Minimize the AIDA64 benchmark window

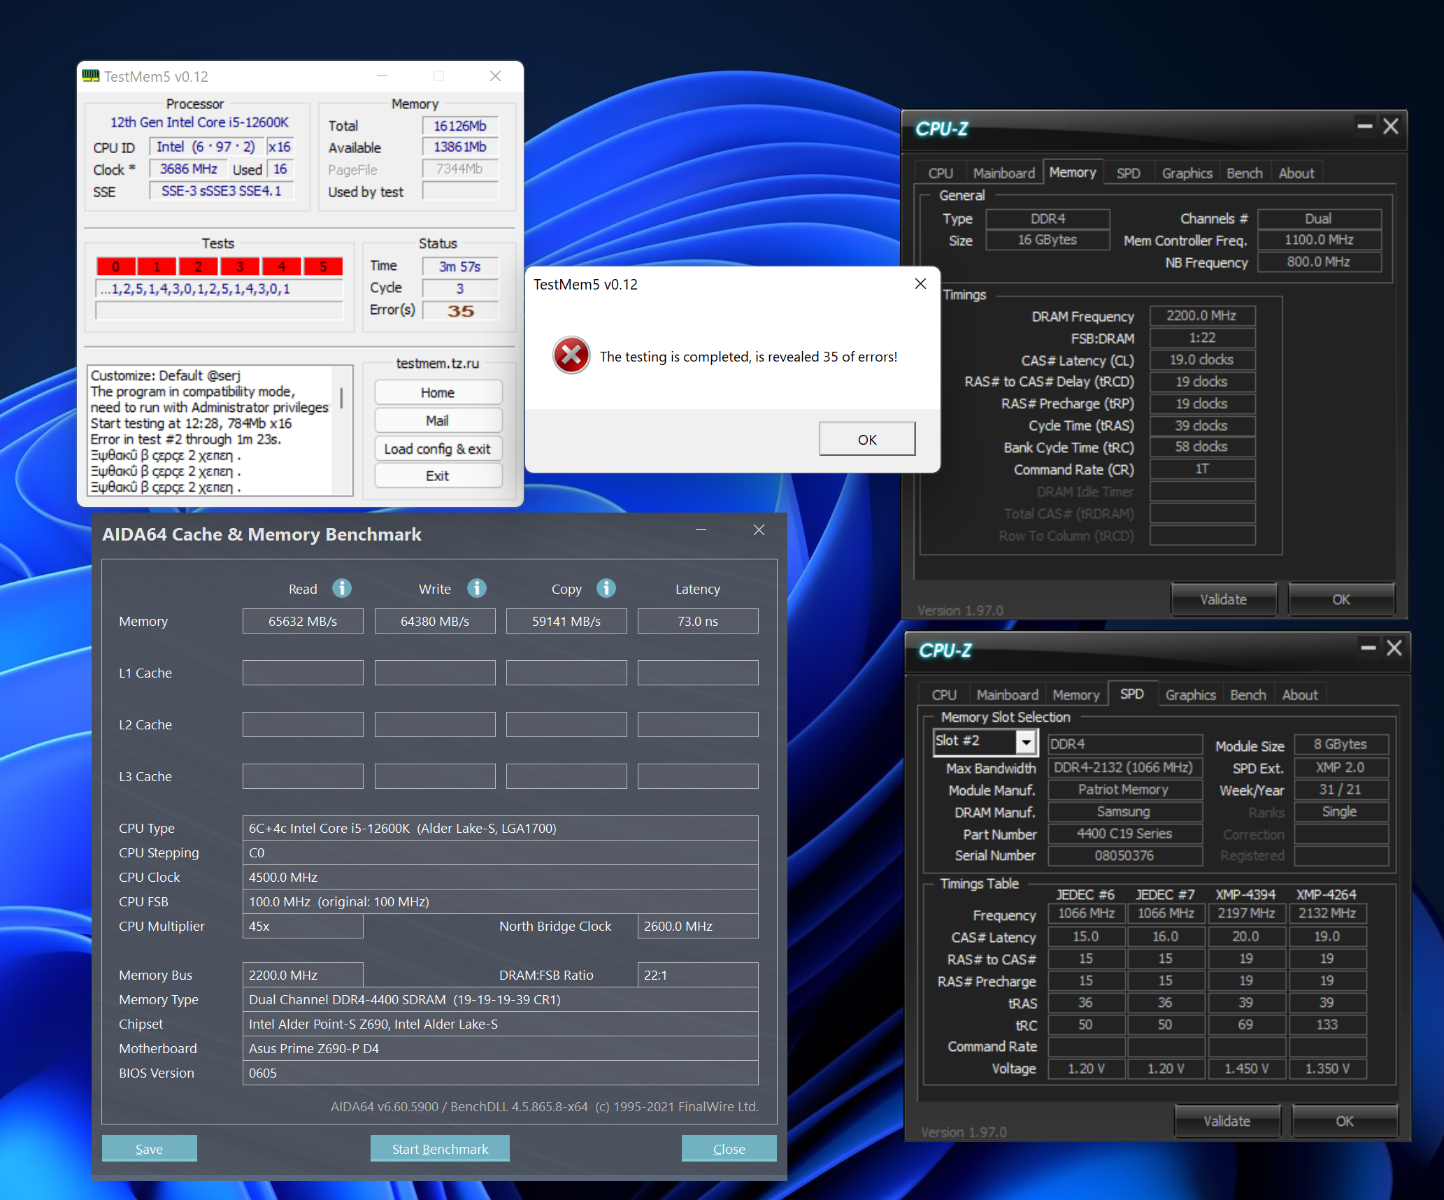[x=701, y=530]
